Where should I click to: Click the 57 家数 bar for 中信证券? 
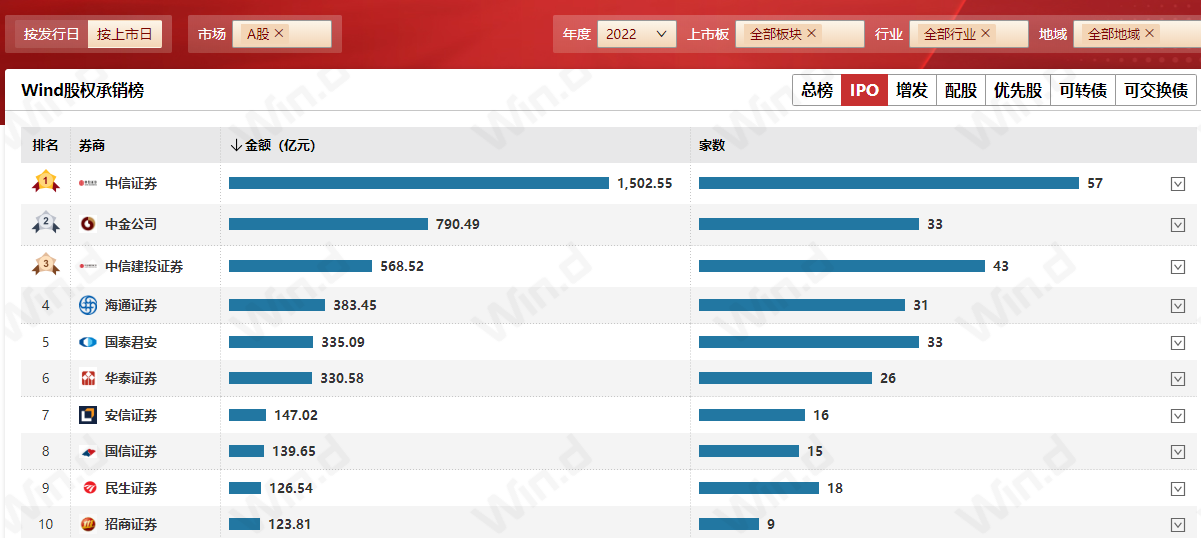click(x=889, y=183)
